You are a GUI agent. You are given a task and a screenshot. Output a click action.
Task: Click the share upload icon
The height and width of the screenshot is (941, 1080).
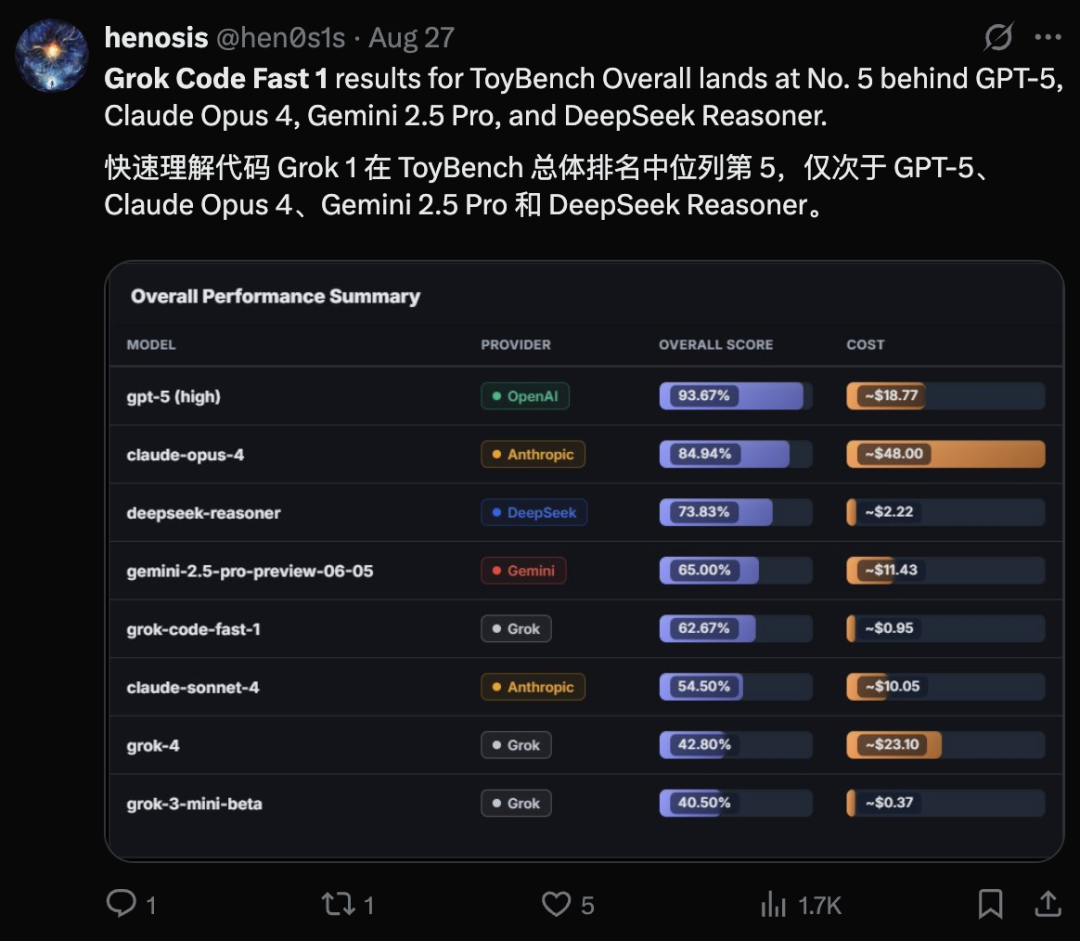pyautogui.click(x=1047, y=904)
